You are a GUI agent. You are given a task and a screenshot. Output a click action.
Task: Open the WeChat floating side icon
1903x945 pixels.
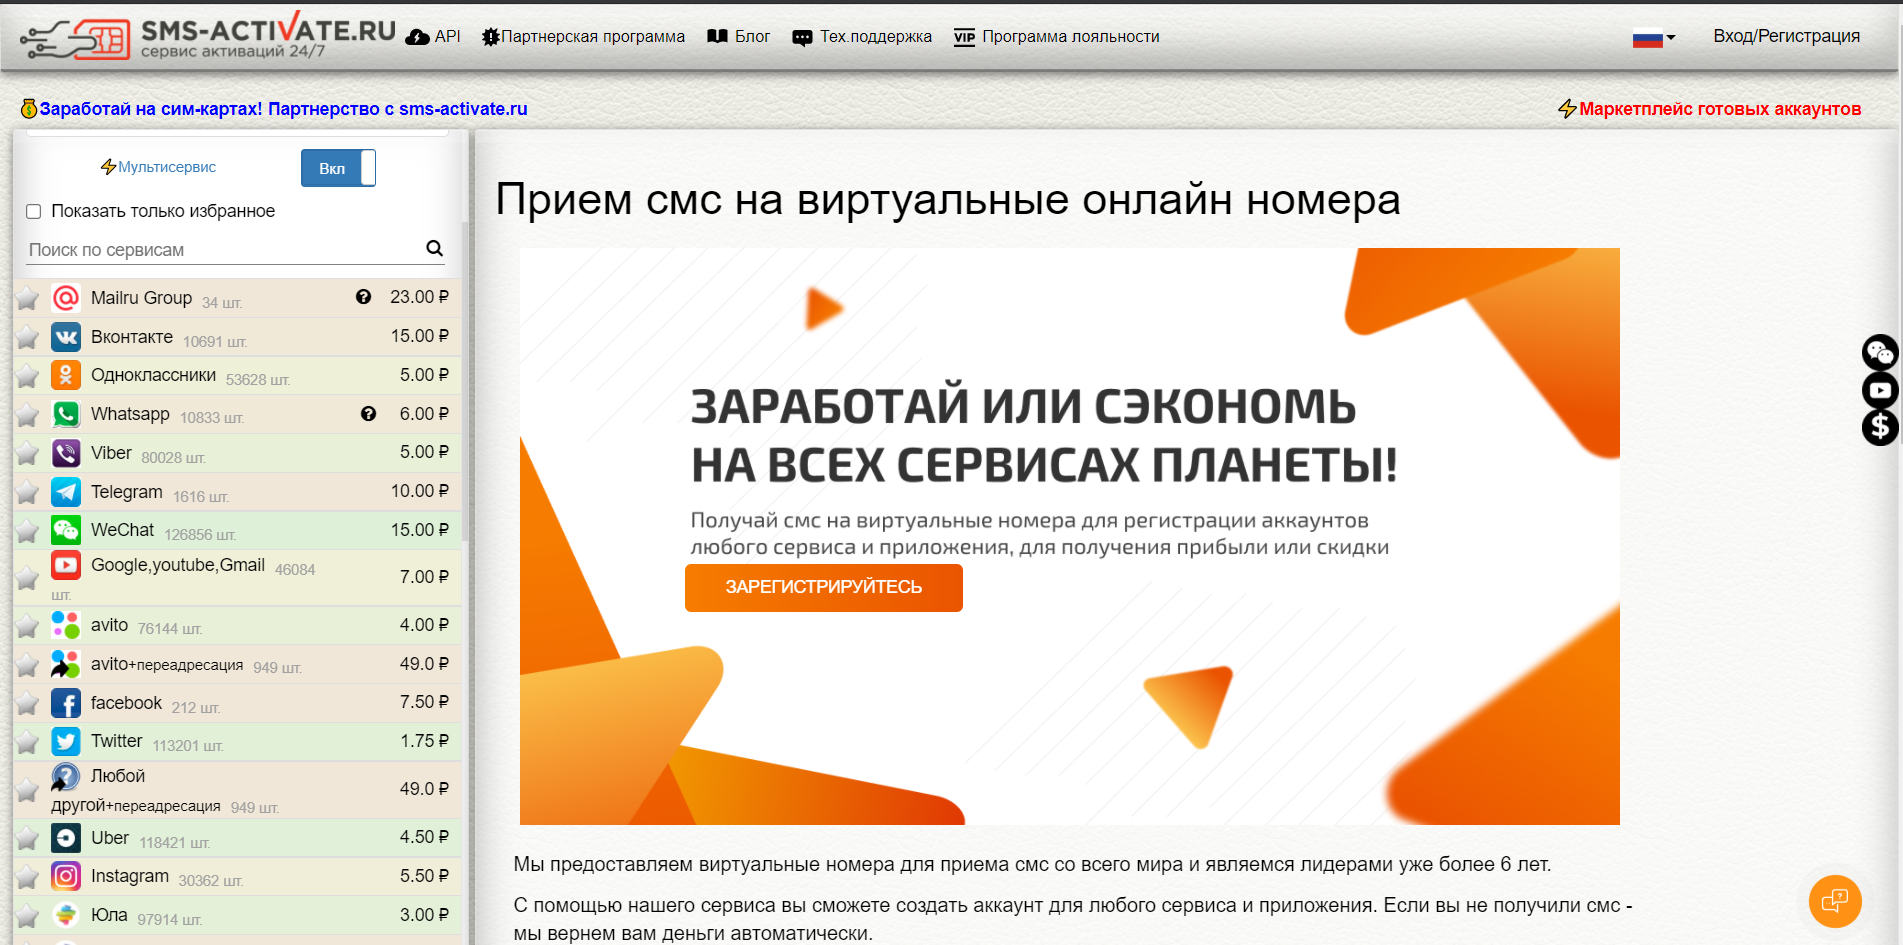(x=1880, y=352)
